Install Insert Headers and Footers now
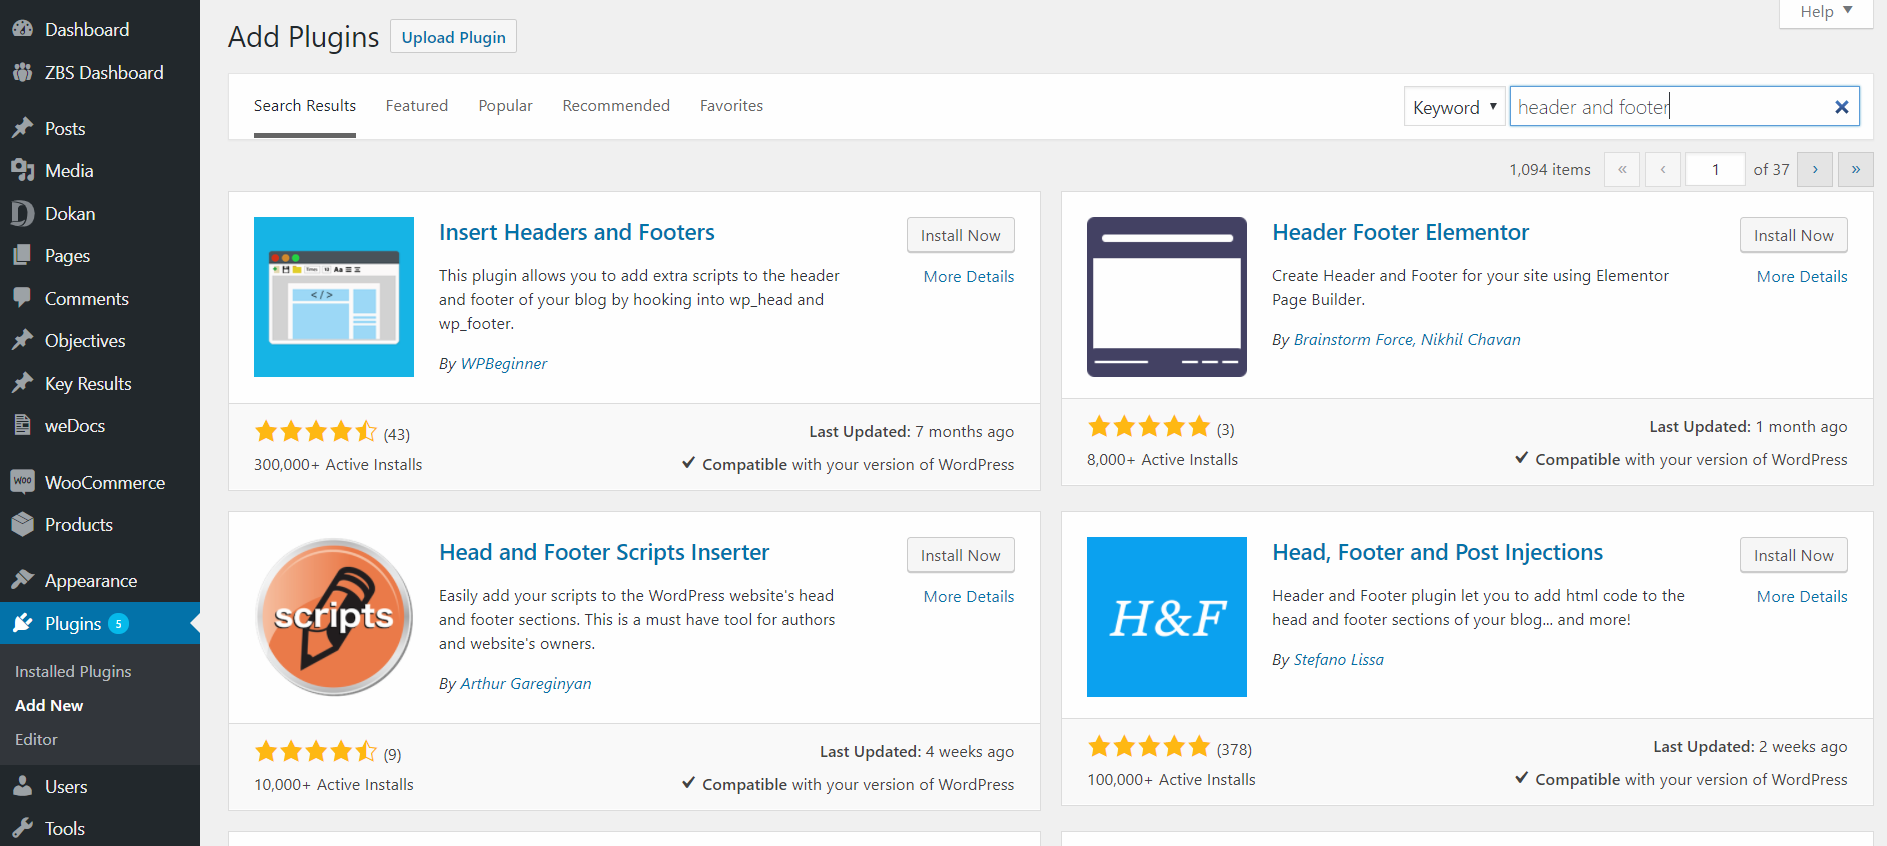The image size is (1887, 846). [x=960, y=235]
